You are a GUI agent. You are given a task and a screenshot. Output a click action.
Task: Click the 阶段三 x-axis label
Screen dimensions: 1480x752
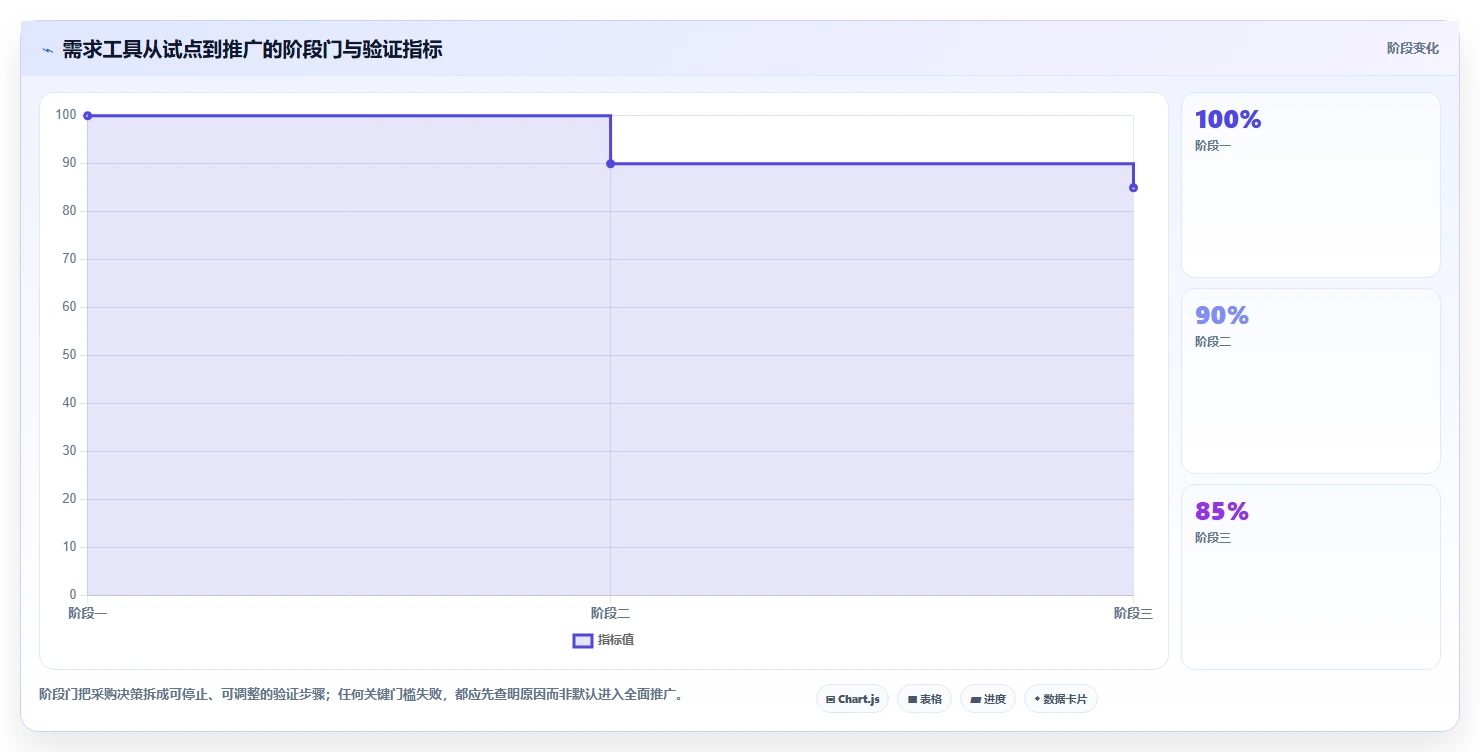pos(1133,613)
